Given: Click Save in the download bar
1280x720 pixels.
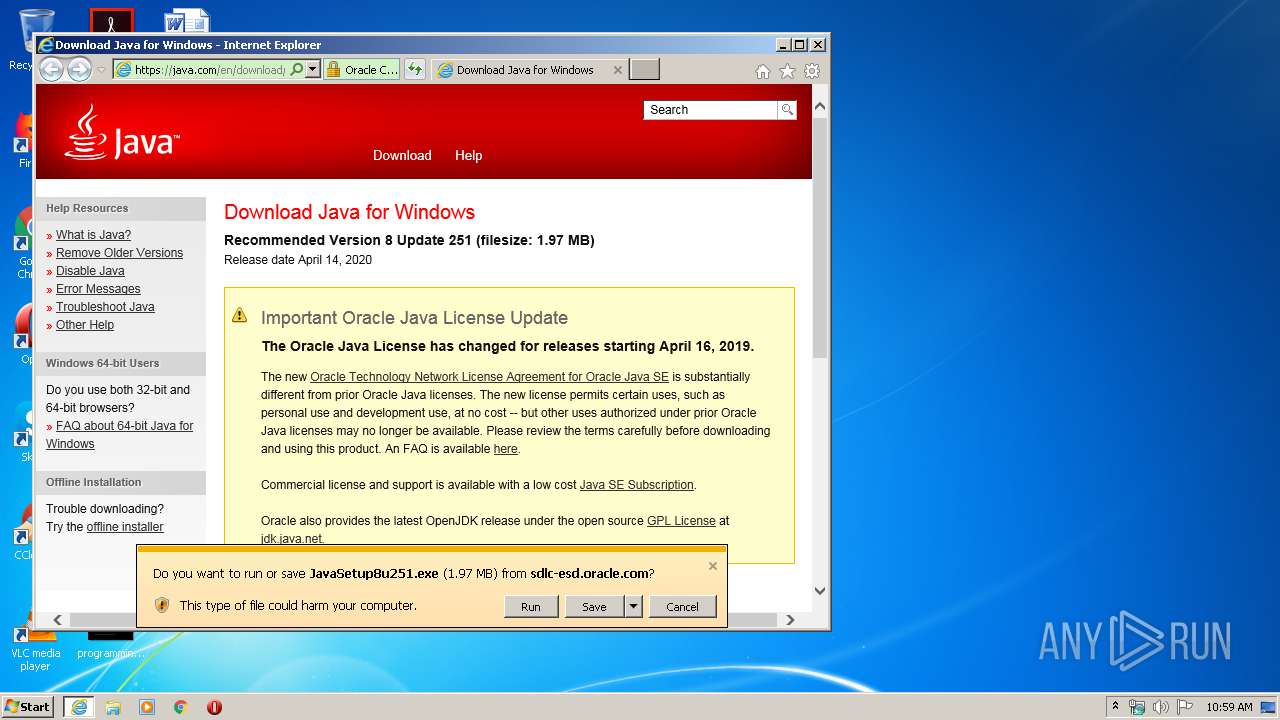Looking at the screenshot, I should (x=594, y=606).
